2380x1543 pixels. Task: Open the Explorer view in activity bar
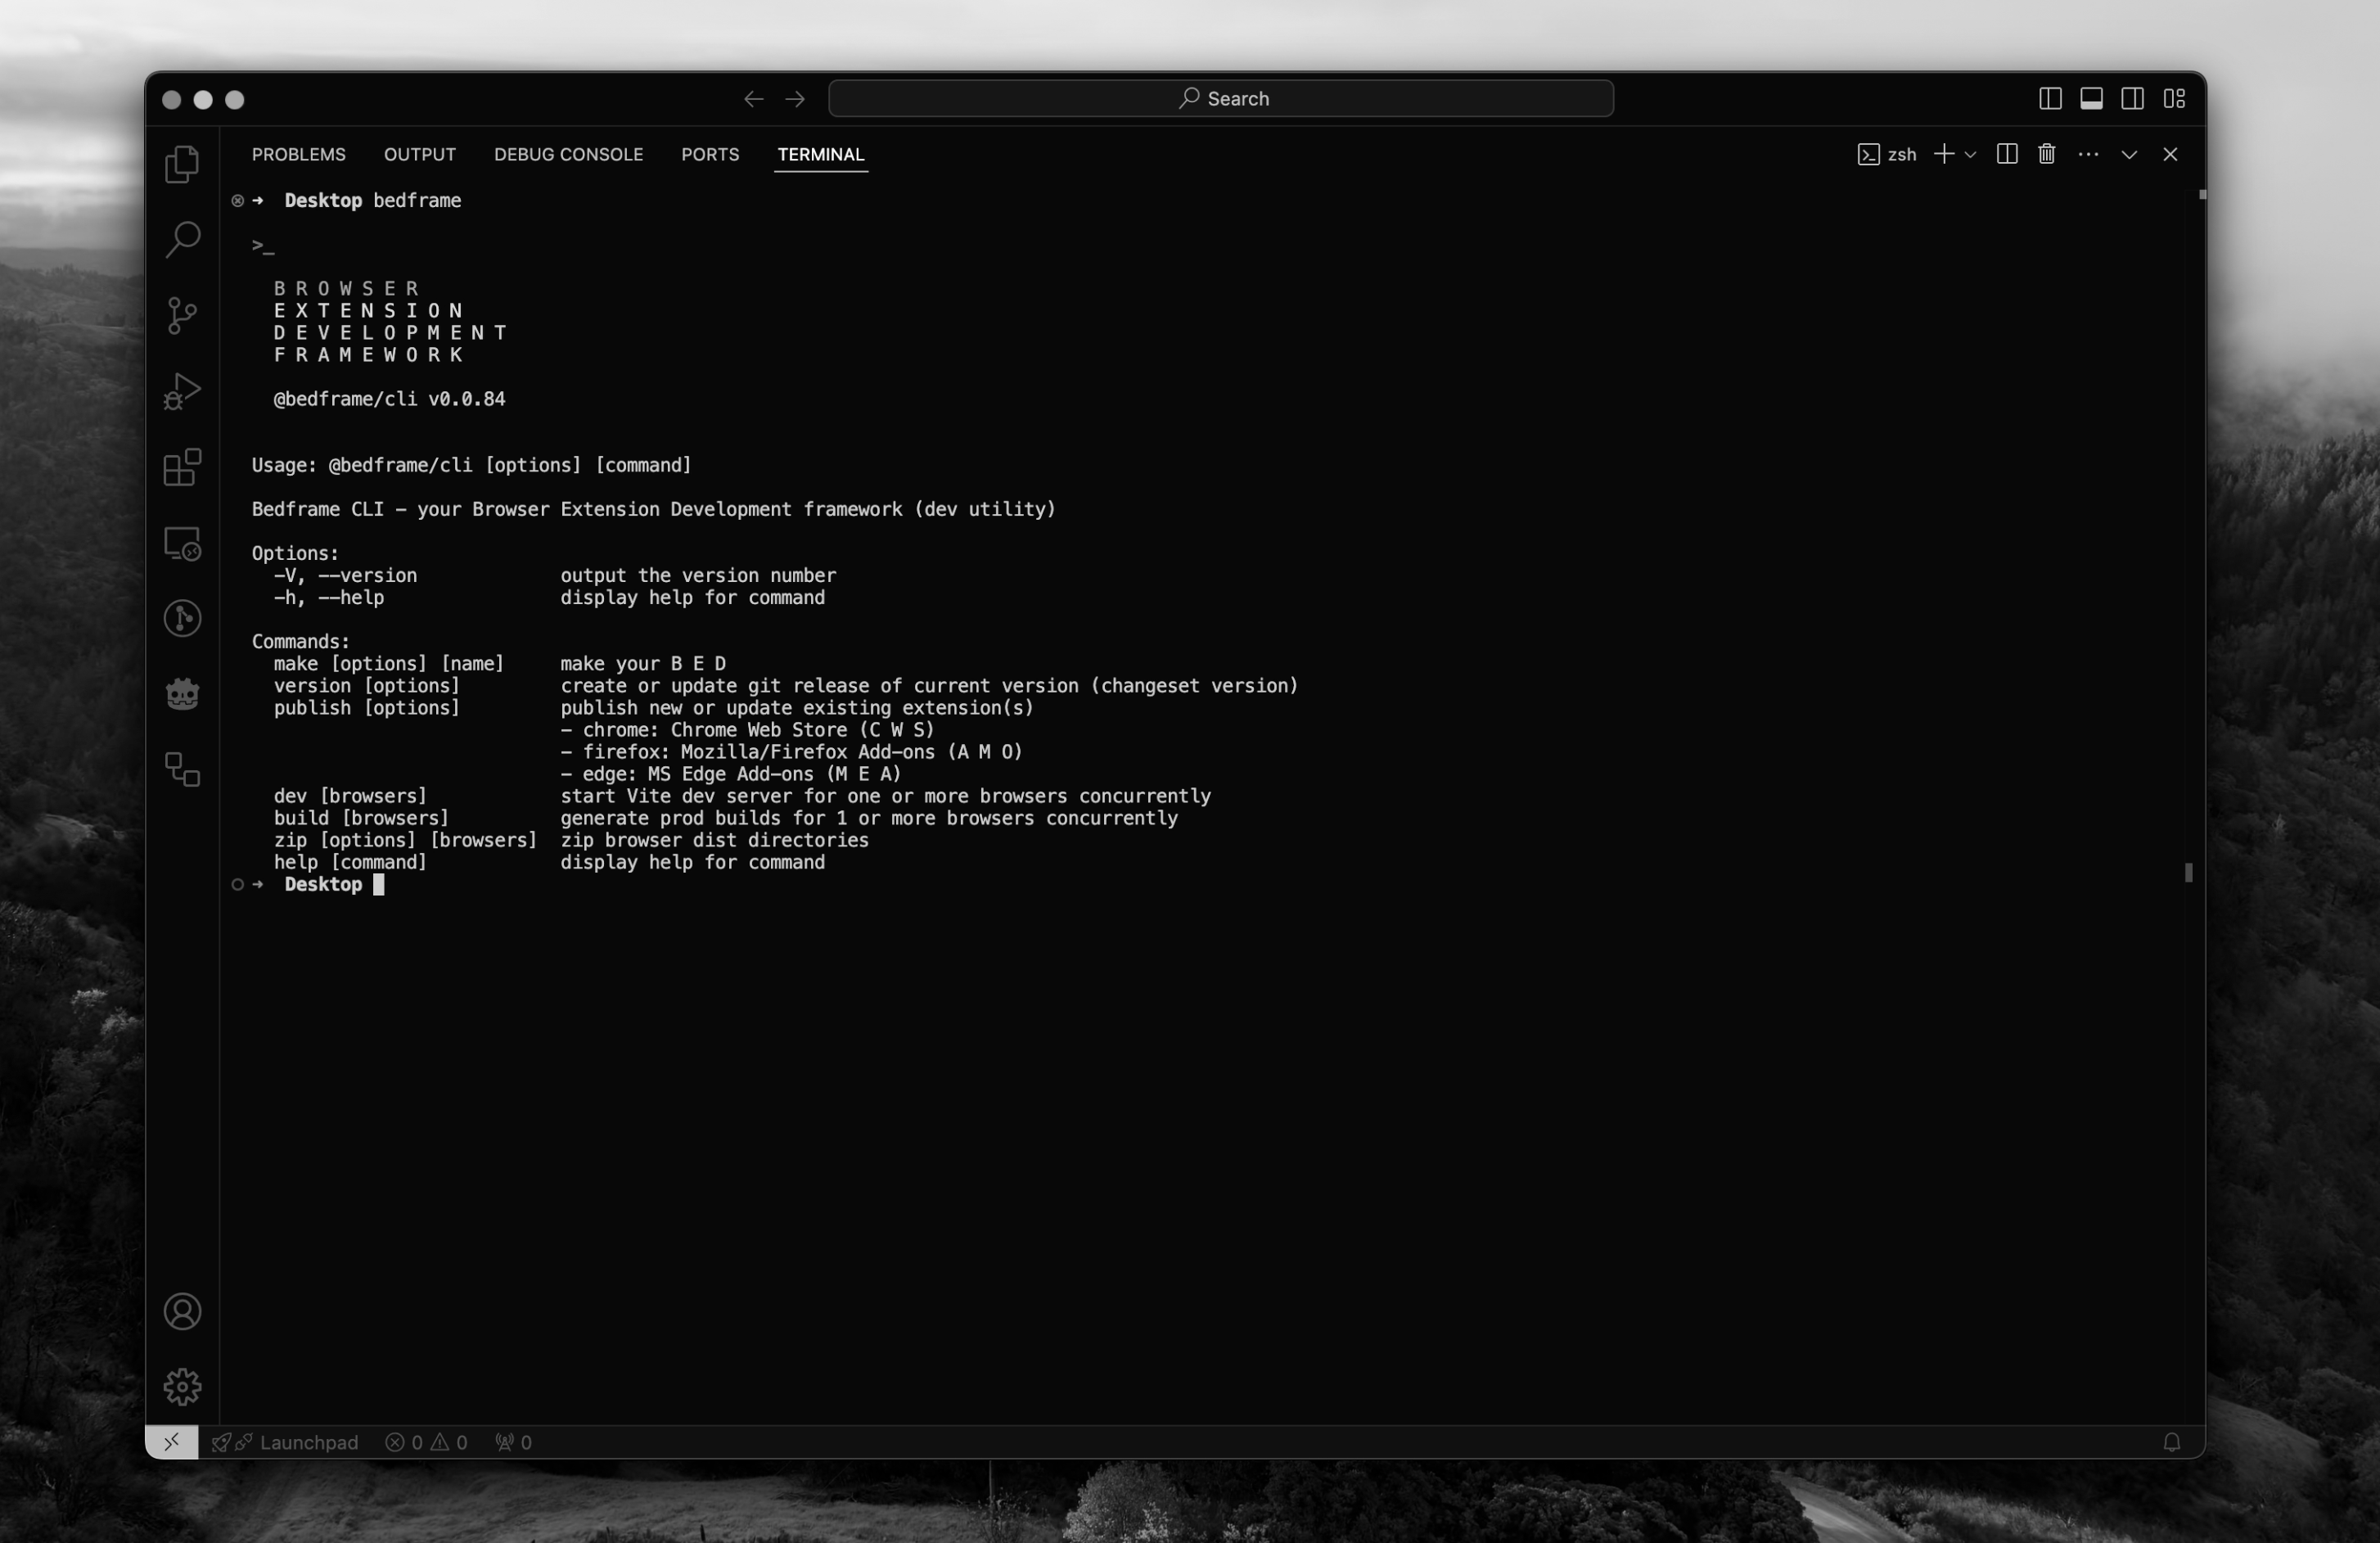(x=182, y=164)
